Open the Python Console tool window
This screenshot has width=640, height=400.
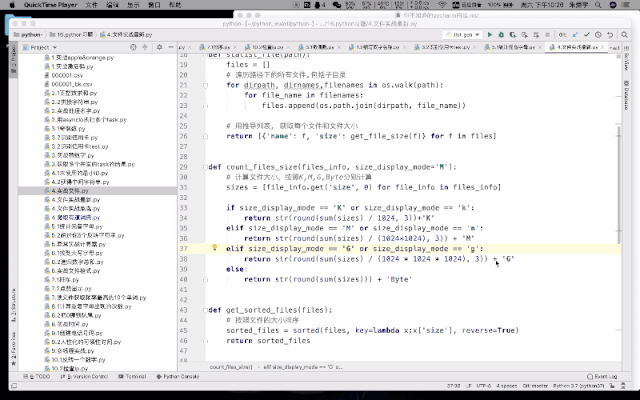tap(178, 376)
